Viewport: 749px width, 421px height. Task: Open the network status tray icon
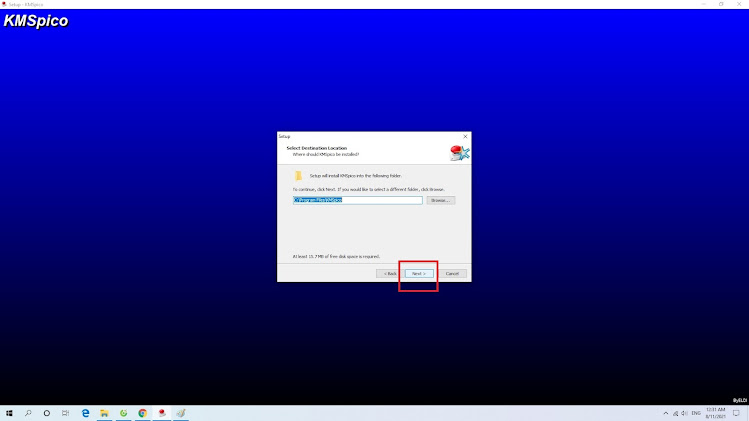coord(675,413)
